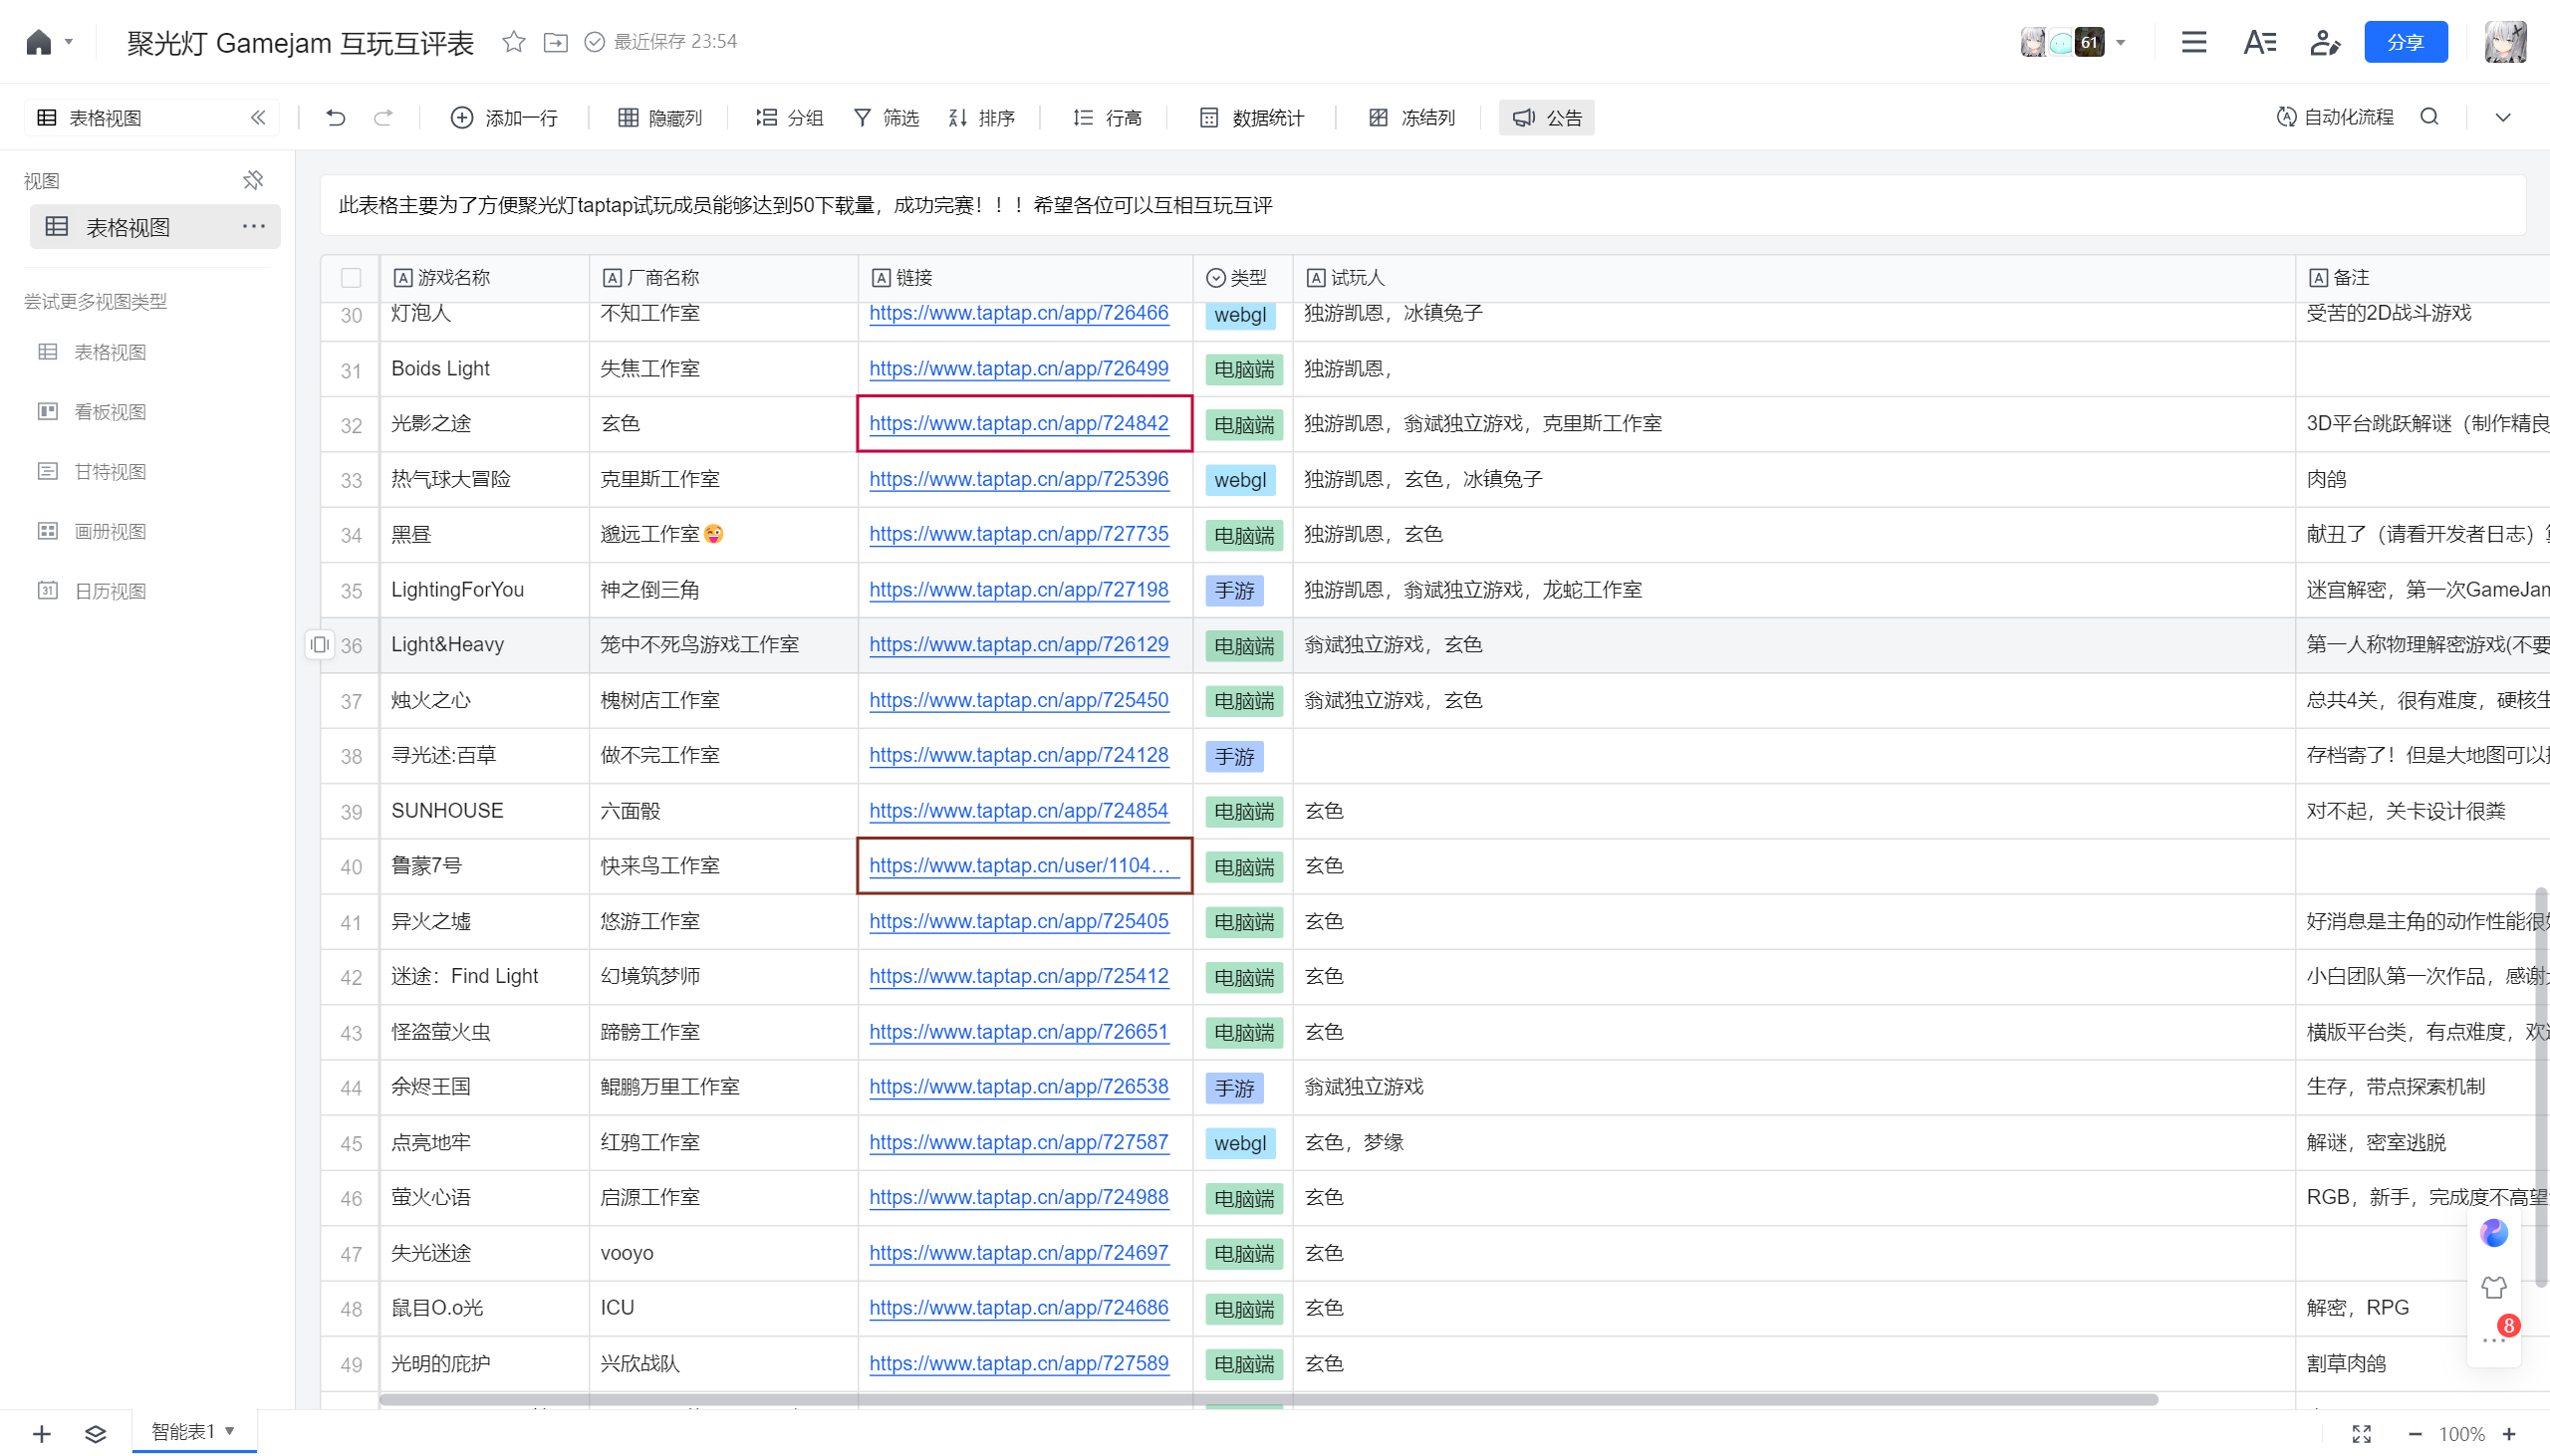2550x1456 pixels.
Task: Toggle the select-all rows checkbox
Action: click(350, 278)
